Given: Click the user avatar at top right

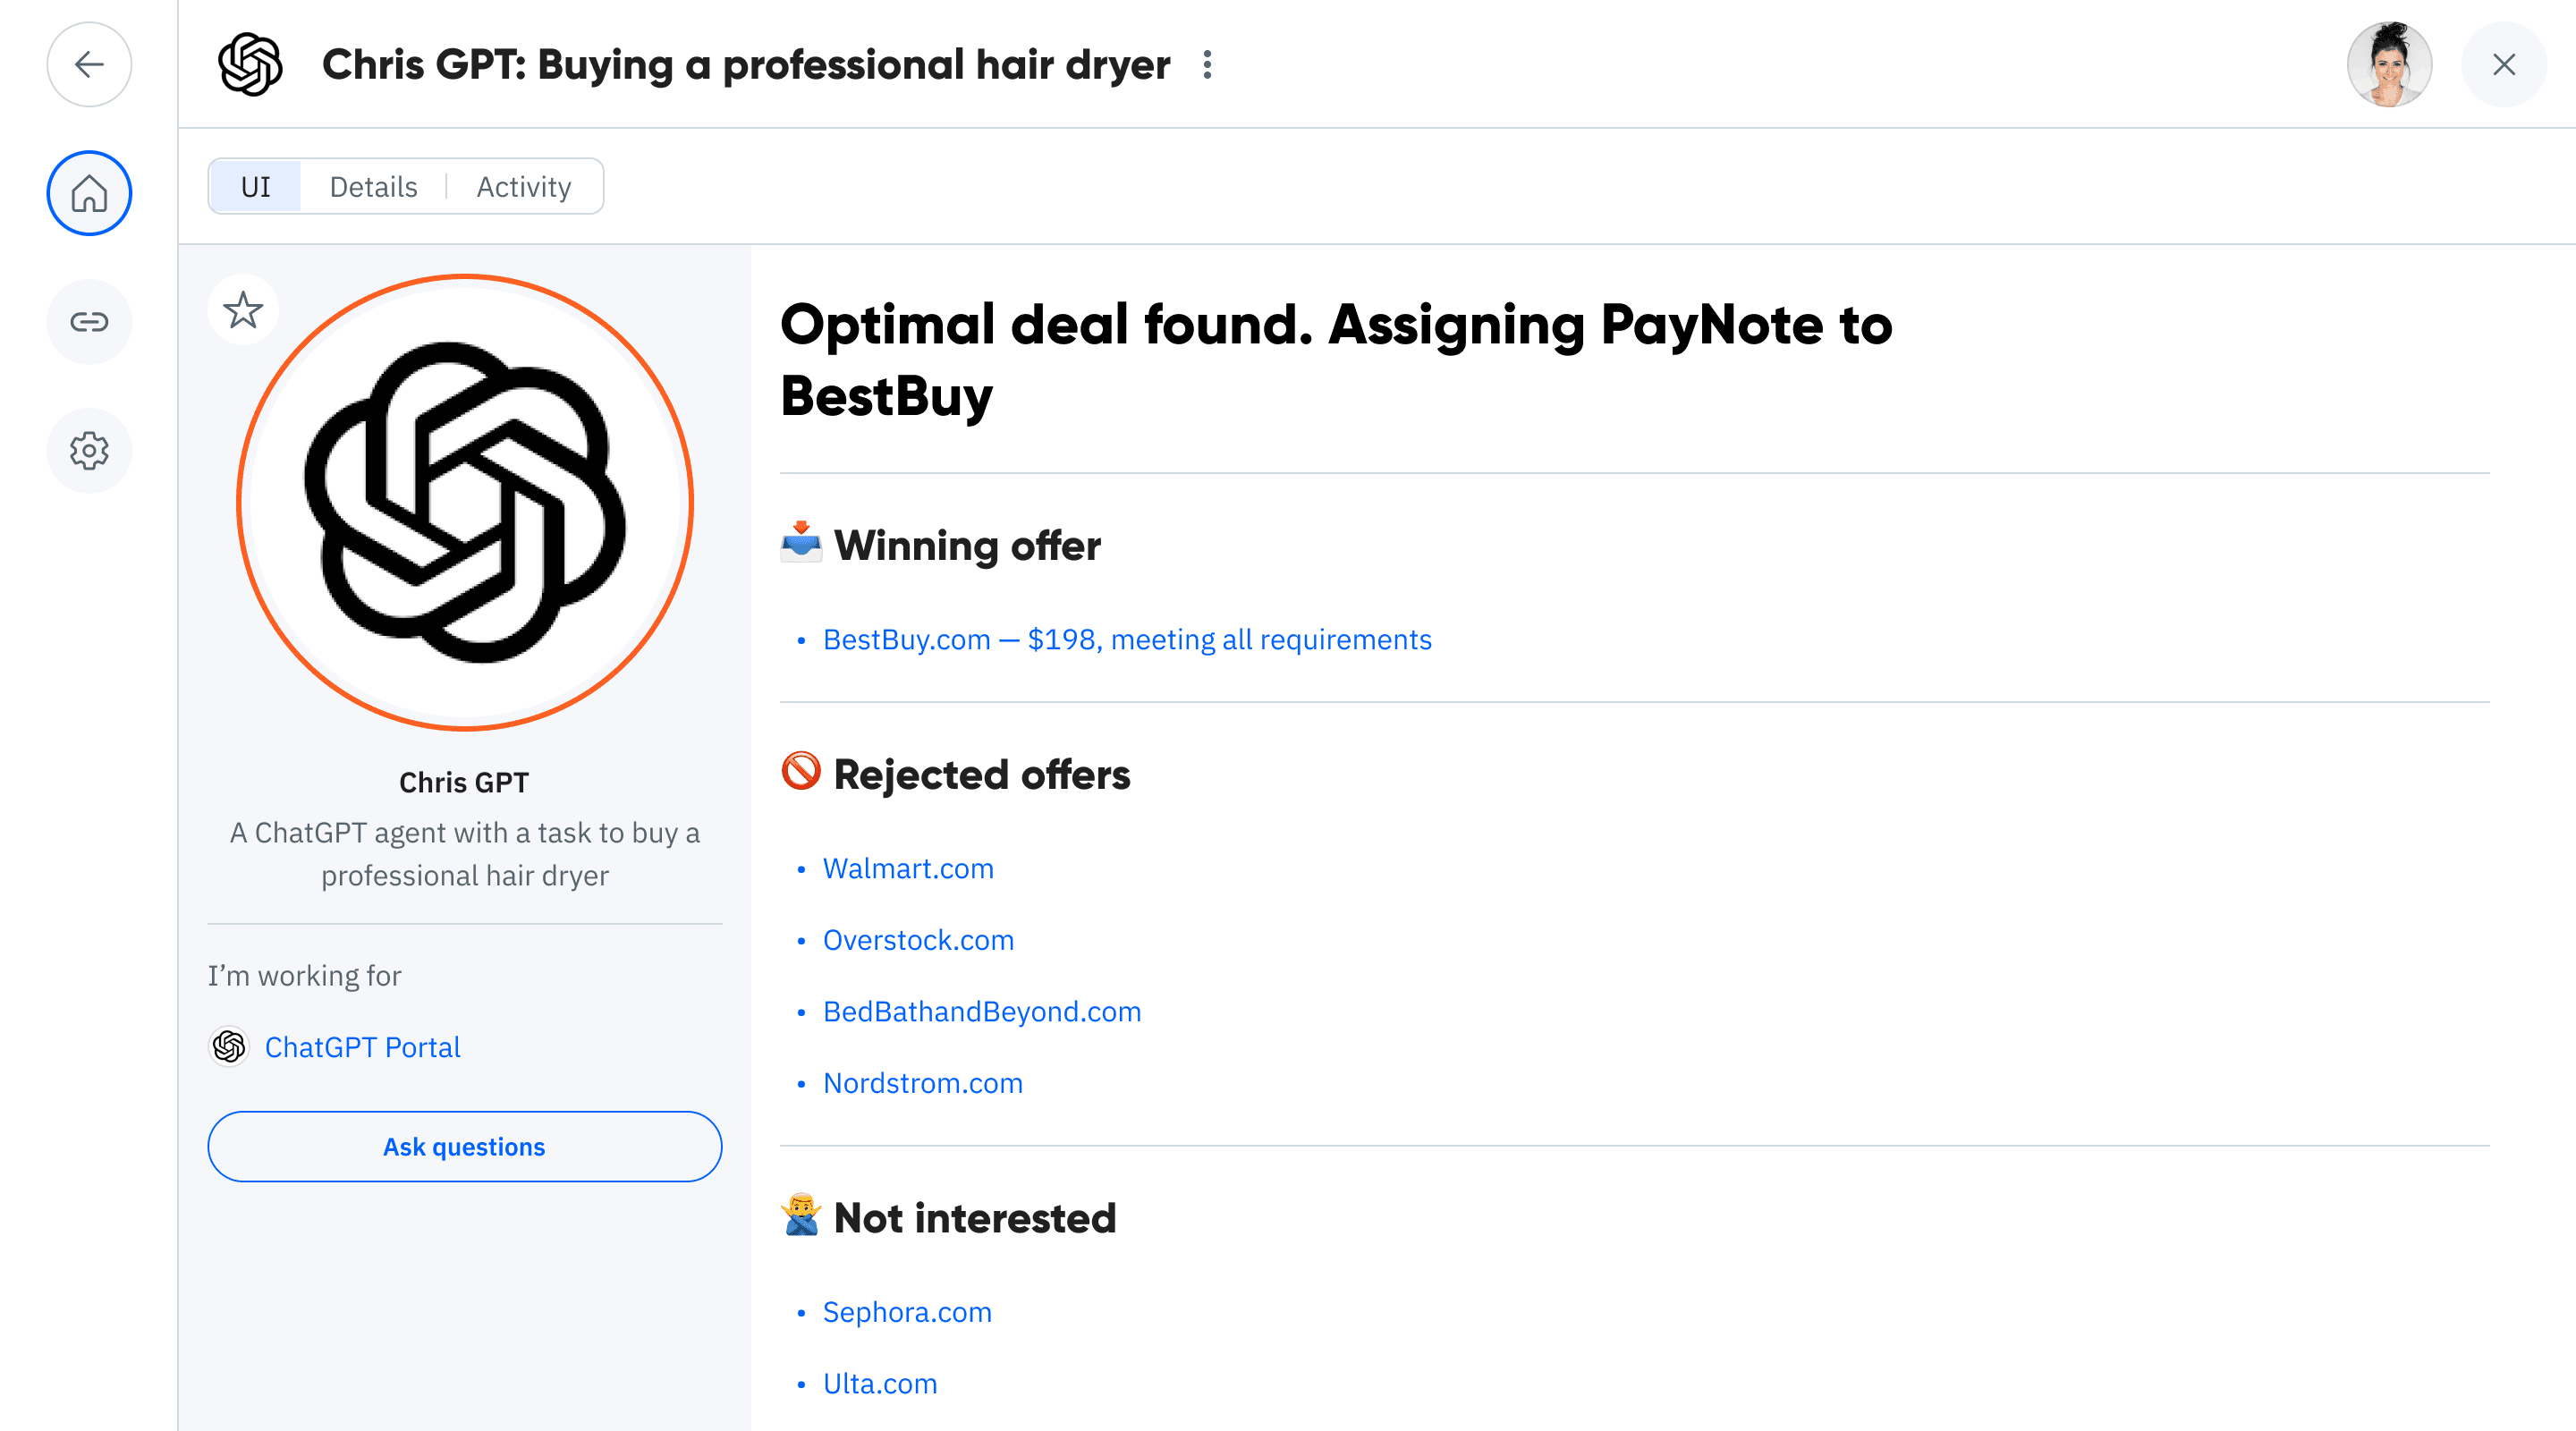Looking at the screenshot, I should [x=2389, y=64].
